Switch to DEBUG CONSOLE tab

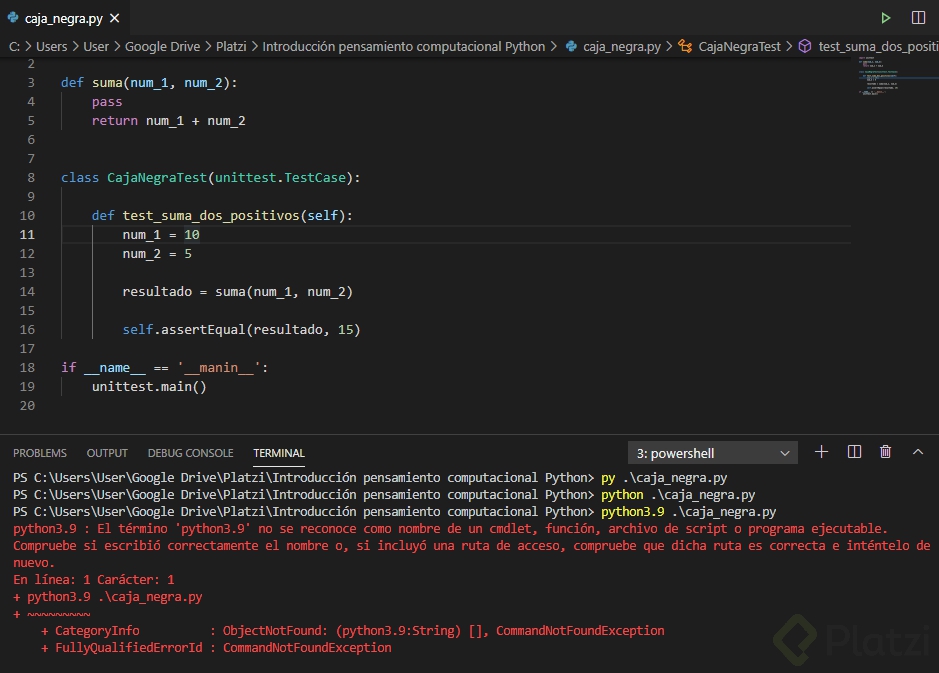[x=190, y=453]
